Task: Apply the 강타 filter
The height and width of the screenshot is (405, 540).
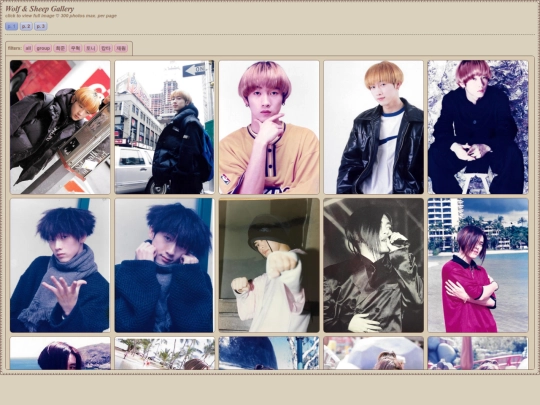Action: 106,49
